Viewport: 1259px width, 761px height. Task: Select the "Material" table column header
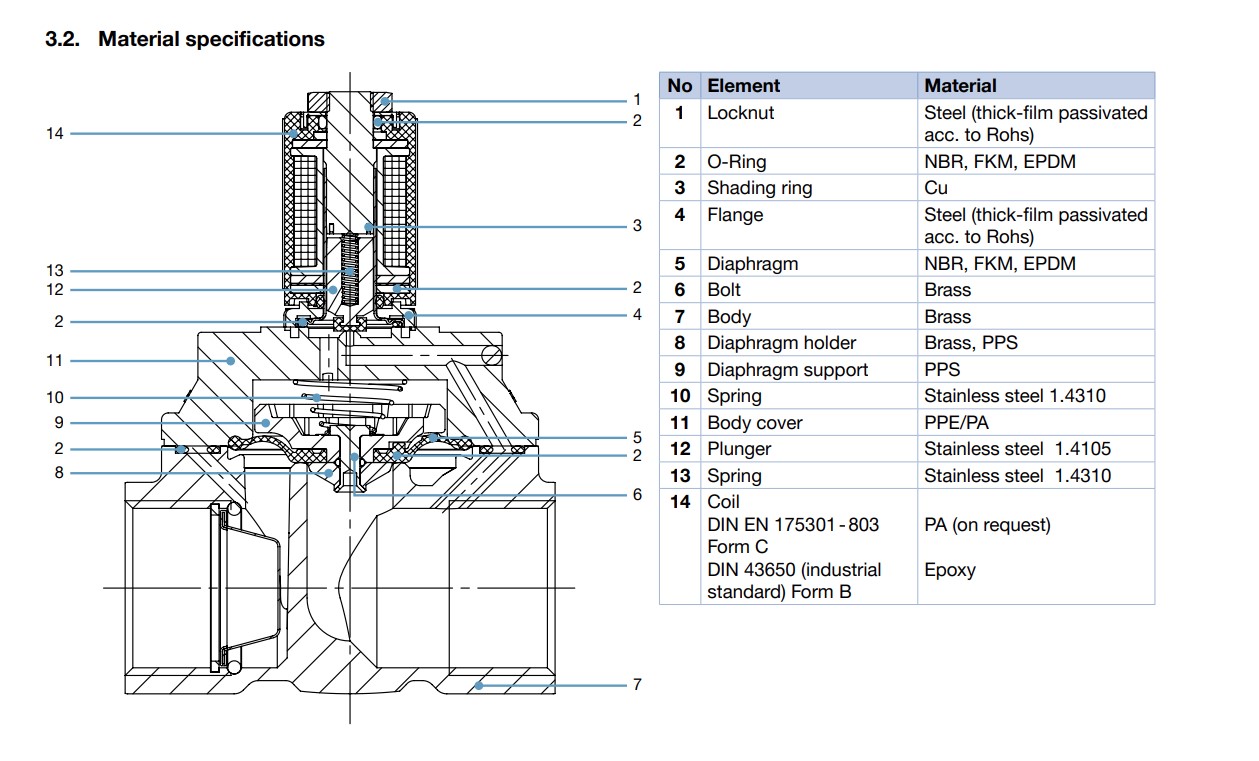960,86
